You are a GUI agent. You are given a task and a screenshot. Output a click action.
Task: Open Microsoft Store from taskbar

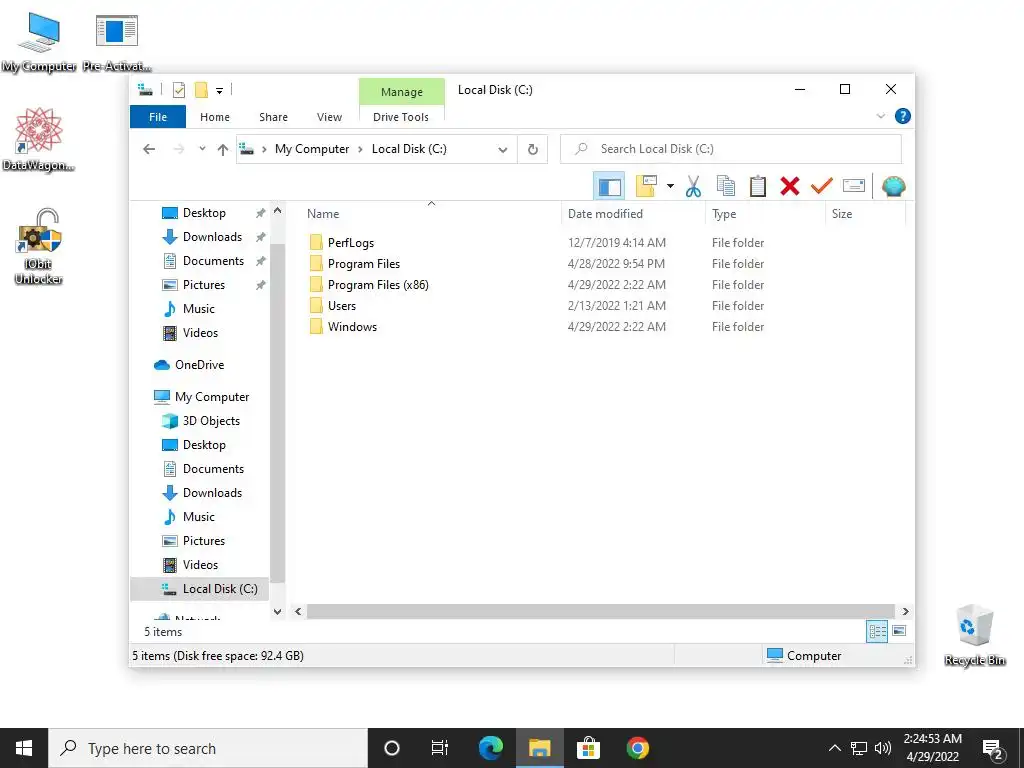588,748
